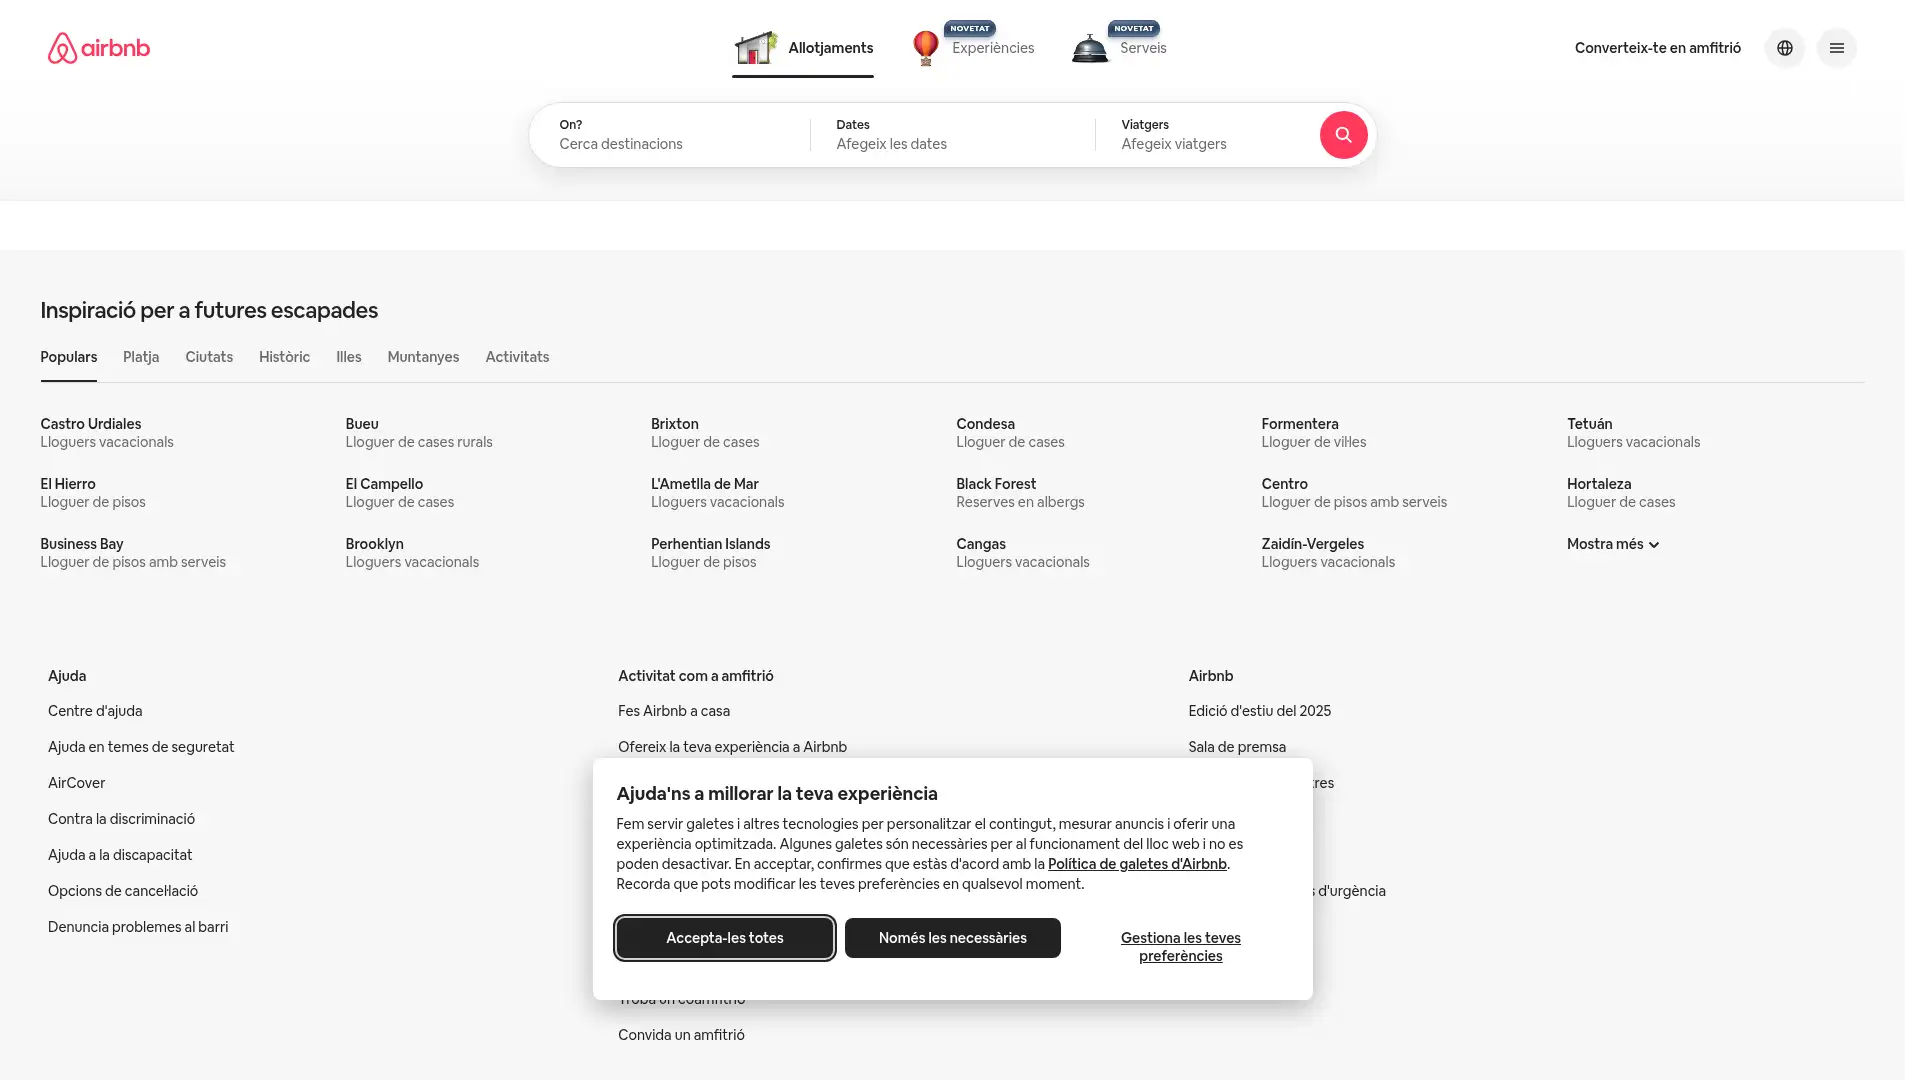Open Experiències via the balloon icon
This screenshot has width=1920, height=1080.
point(925,47)
